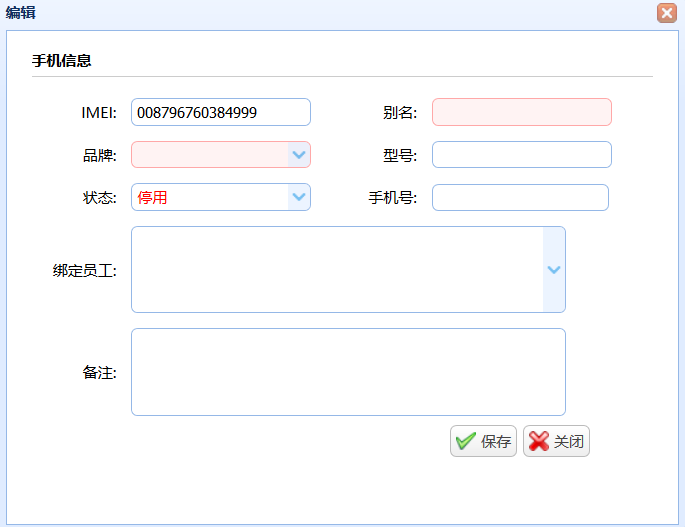685x527 pixels.
Task: Click into the 别名 text field
Action: (522, 112)
